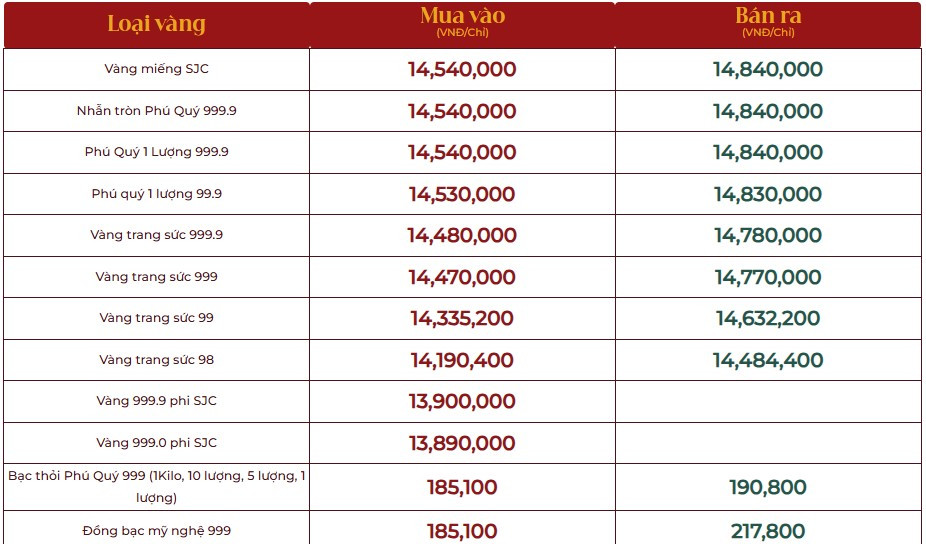This screenshot has height=544, width=926.
Task: Select the 14,484,400 sell price cell
Action: pyautogui.click(x=768, y=360)
